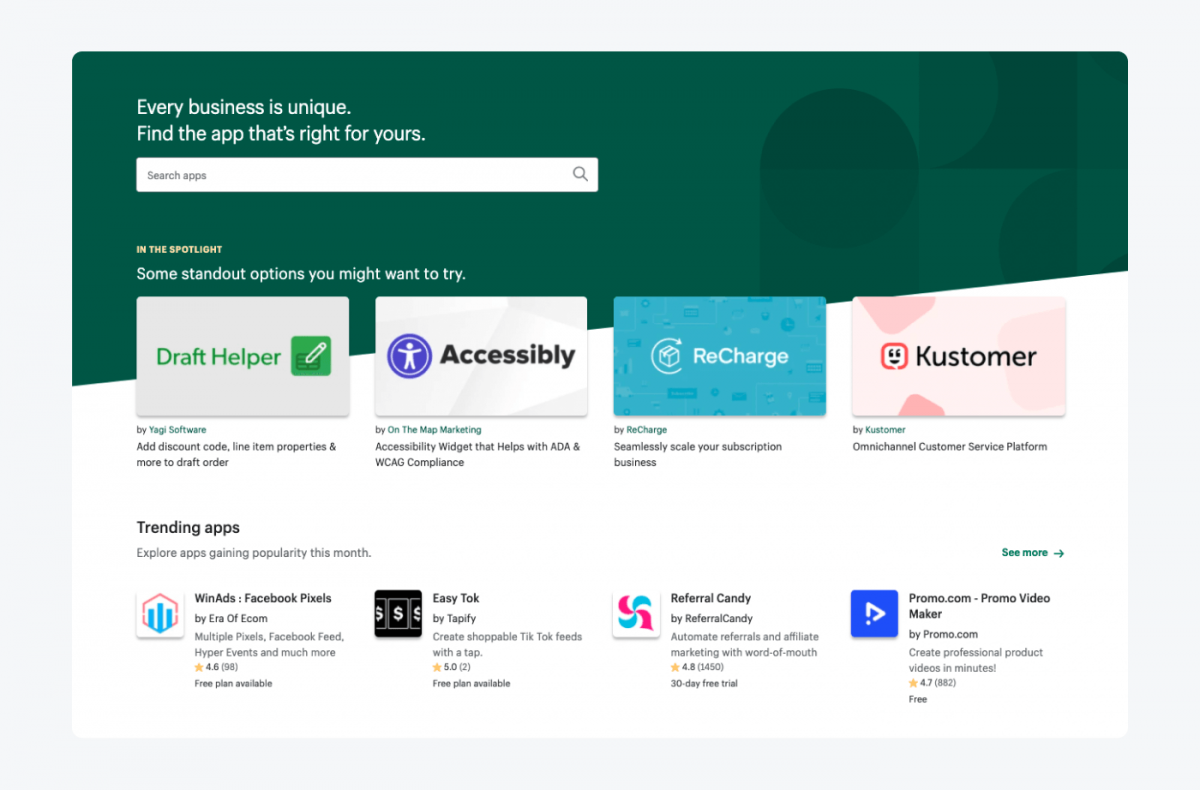1200x790 pixels.
Task: Open Promo.com - Promo Video Maker title
Action: click(979, 606)
